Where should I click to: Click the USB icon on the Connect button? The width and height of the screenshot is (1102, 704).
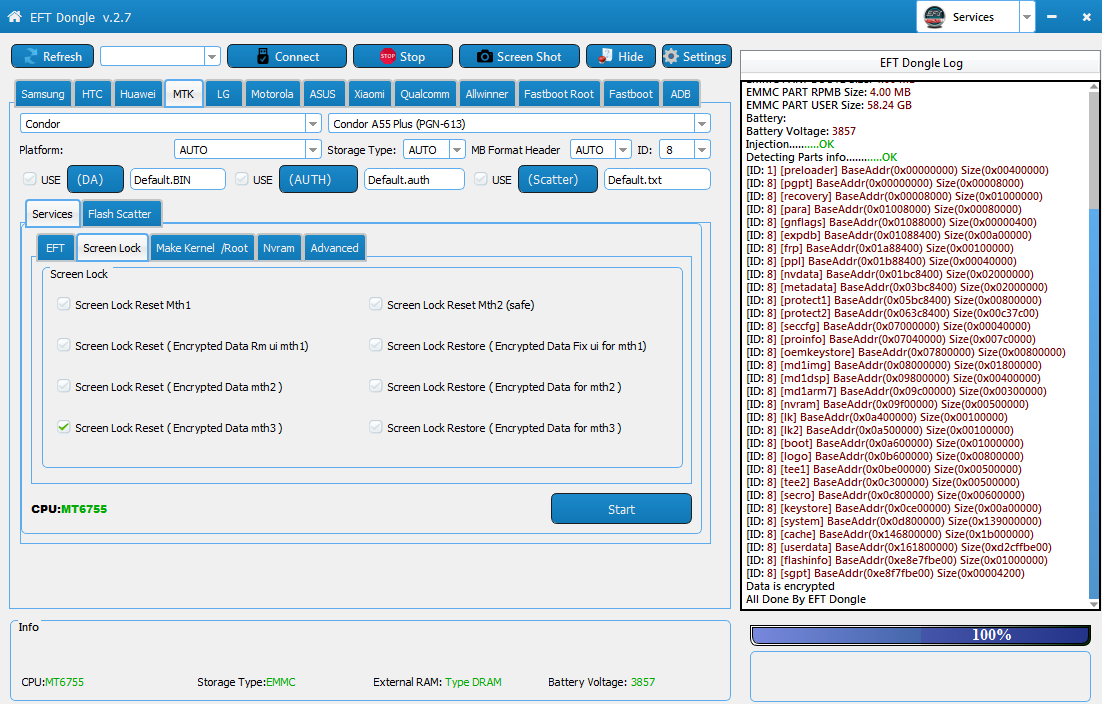(x=263, y=56)
